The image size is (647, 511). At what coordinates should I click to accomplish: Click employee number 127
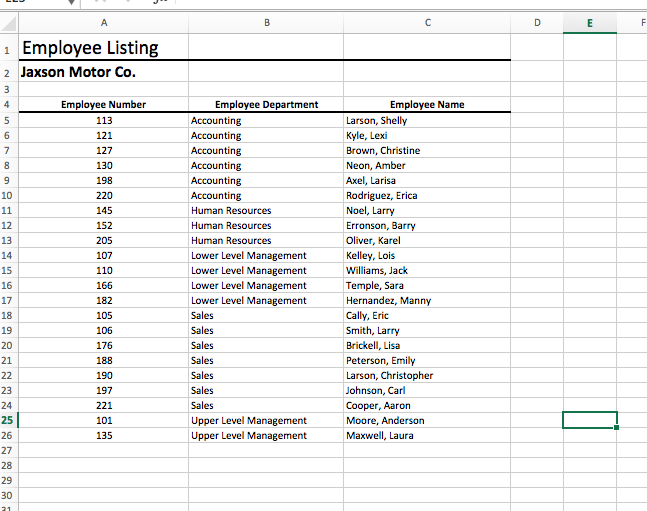point(104,150)
